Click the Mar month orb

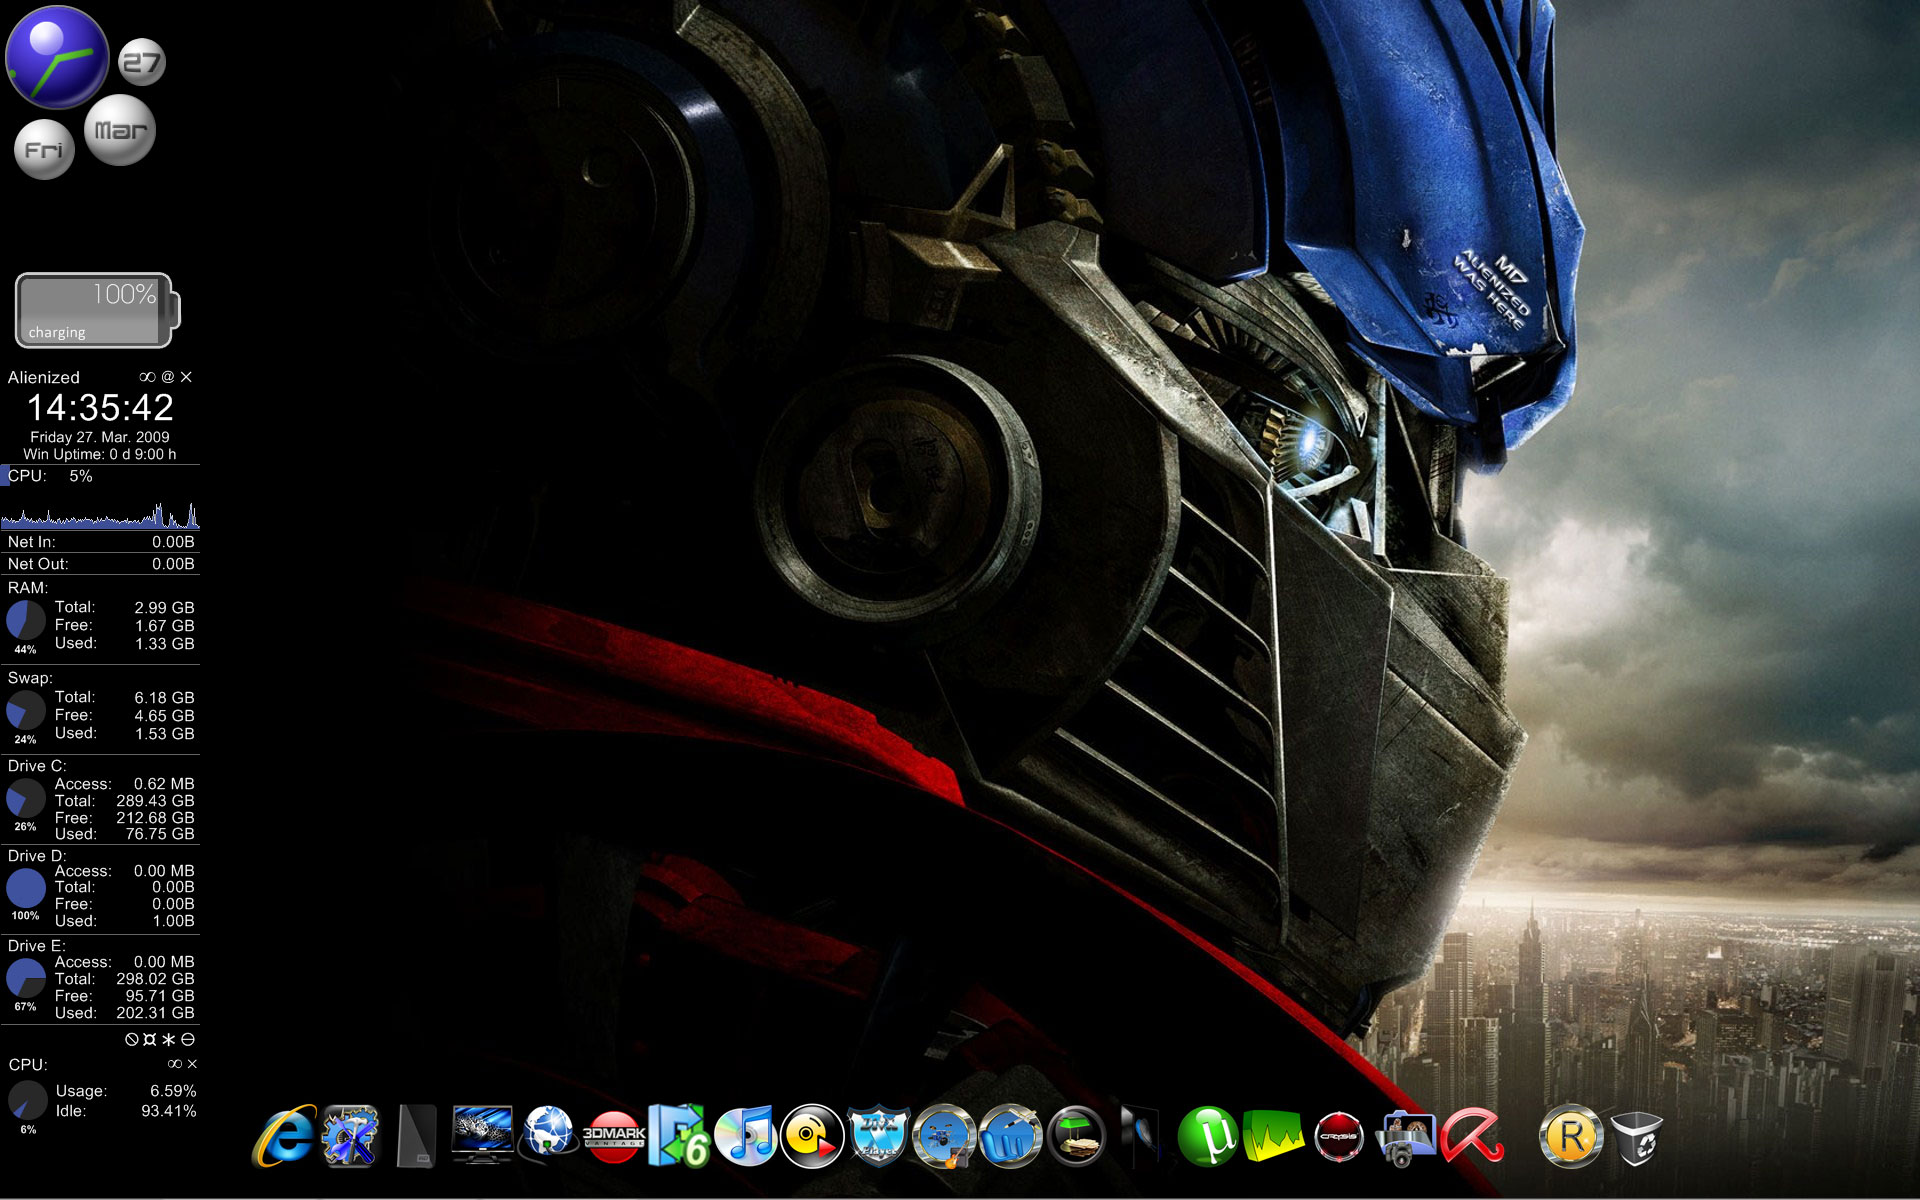click(120, 130)
